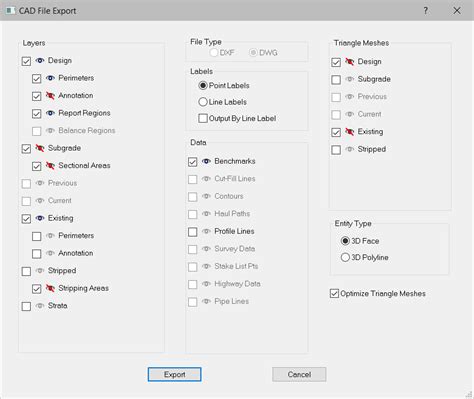Click hidden-eye icon next to Subgrade layer
Screen dimensions: 474x399
coord(40,148)
